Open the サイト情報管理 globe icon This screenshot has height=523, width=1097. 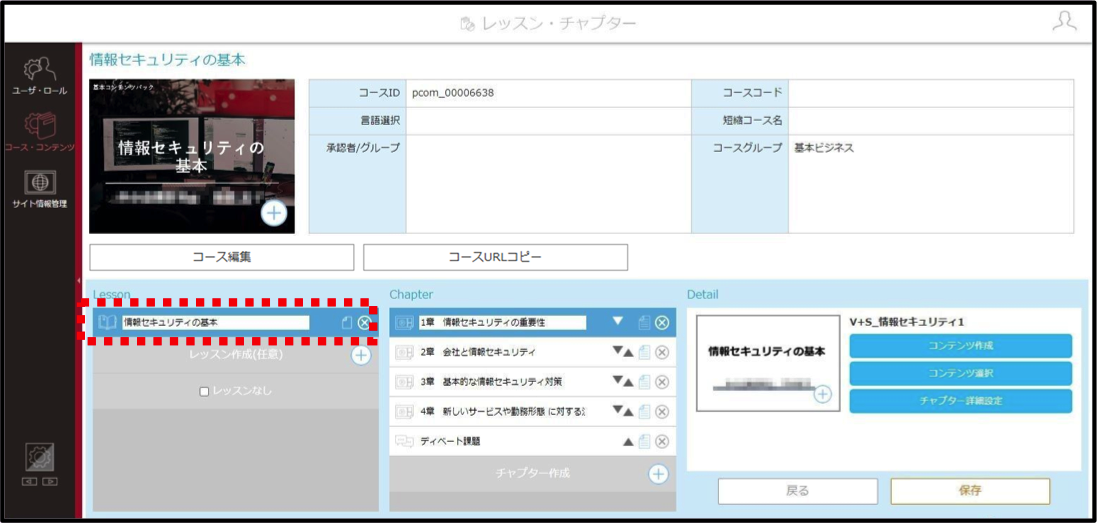[x=39, y=187]
